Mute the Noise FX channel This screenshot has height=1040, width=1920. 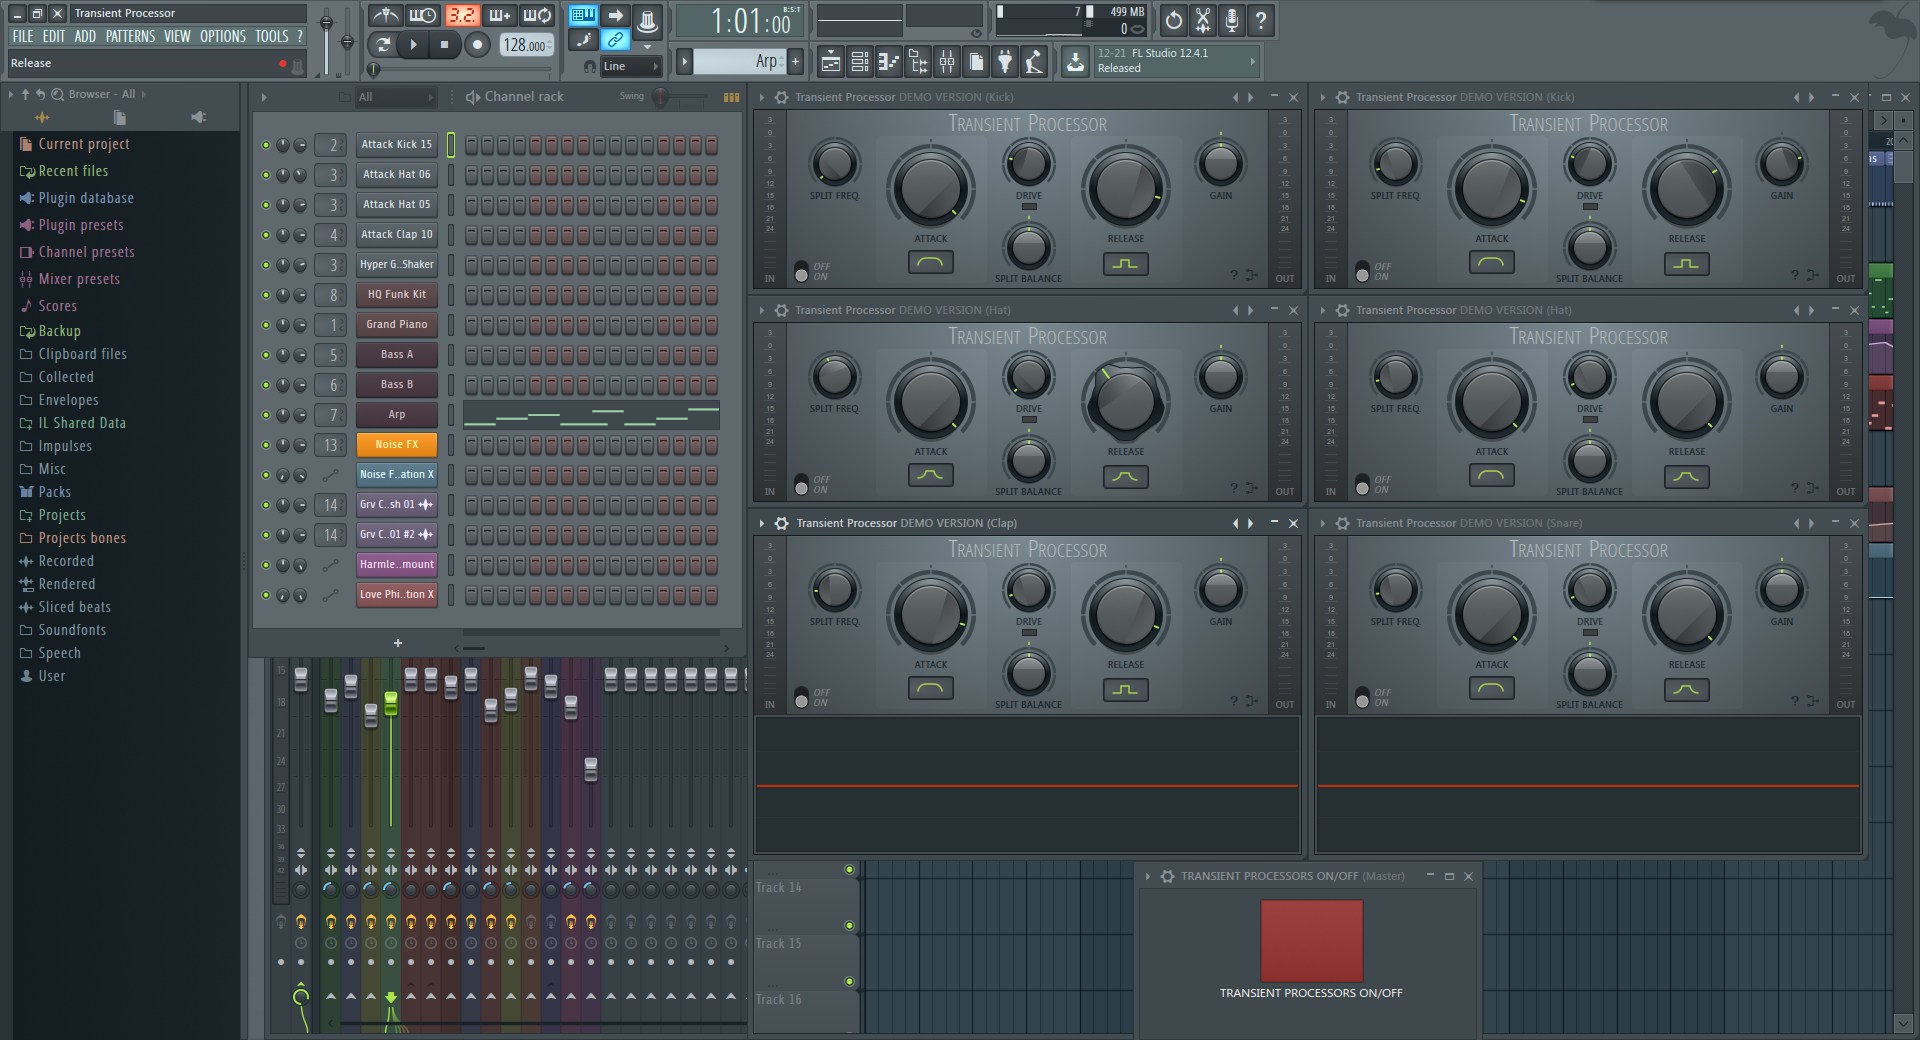(266, 445)
